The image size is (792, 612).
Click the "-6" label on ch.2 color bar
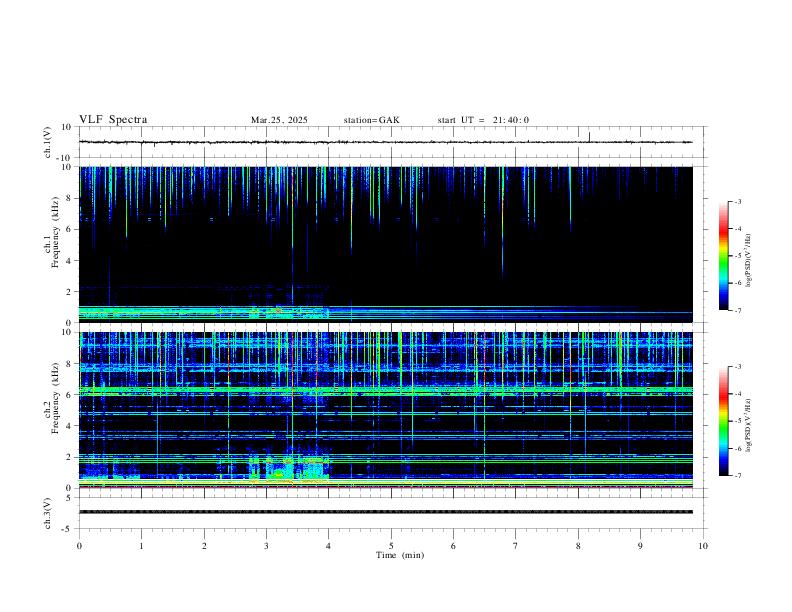[x=737, y=448]
